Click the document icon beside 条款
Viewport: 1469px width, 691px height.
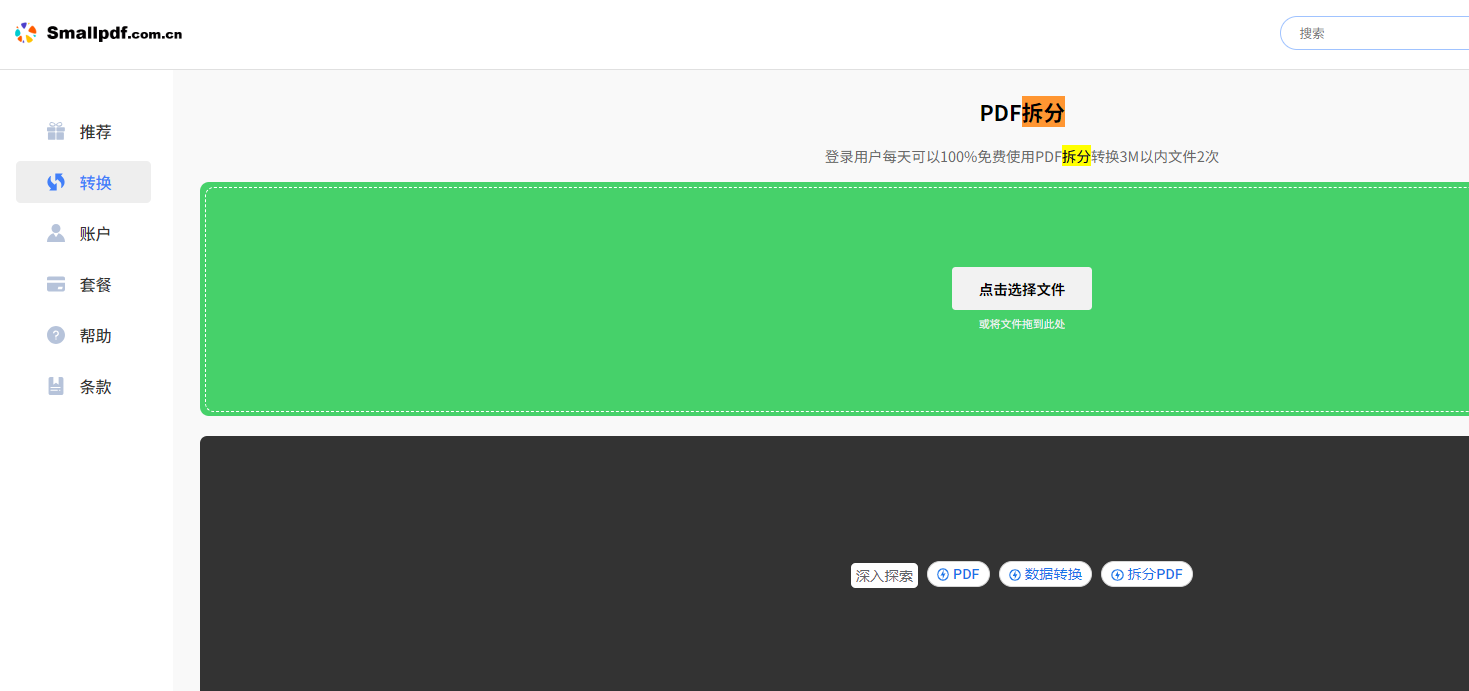(56, 386)
